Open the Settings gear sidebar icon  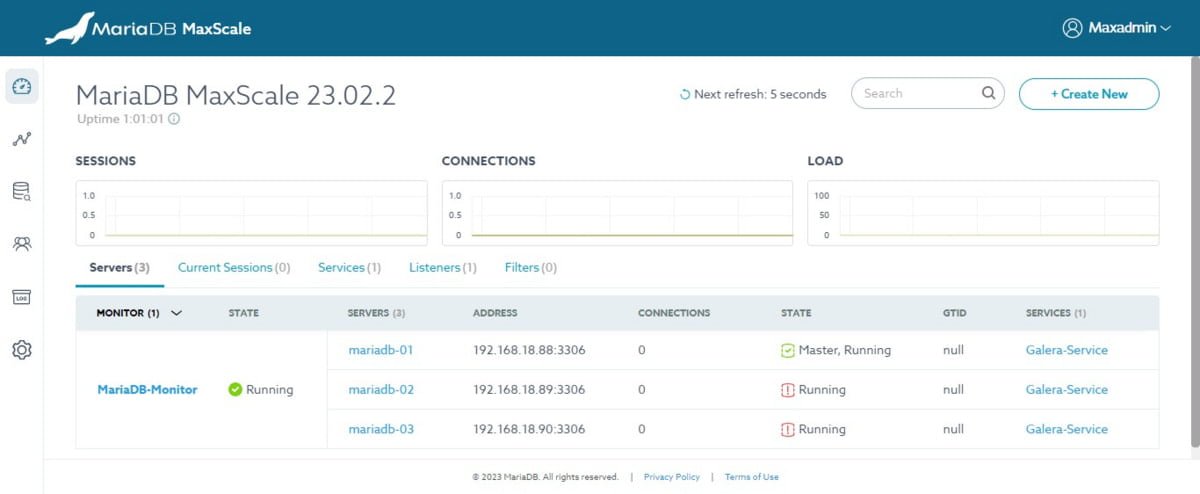click(x=22, y=350)
